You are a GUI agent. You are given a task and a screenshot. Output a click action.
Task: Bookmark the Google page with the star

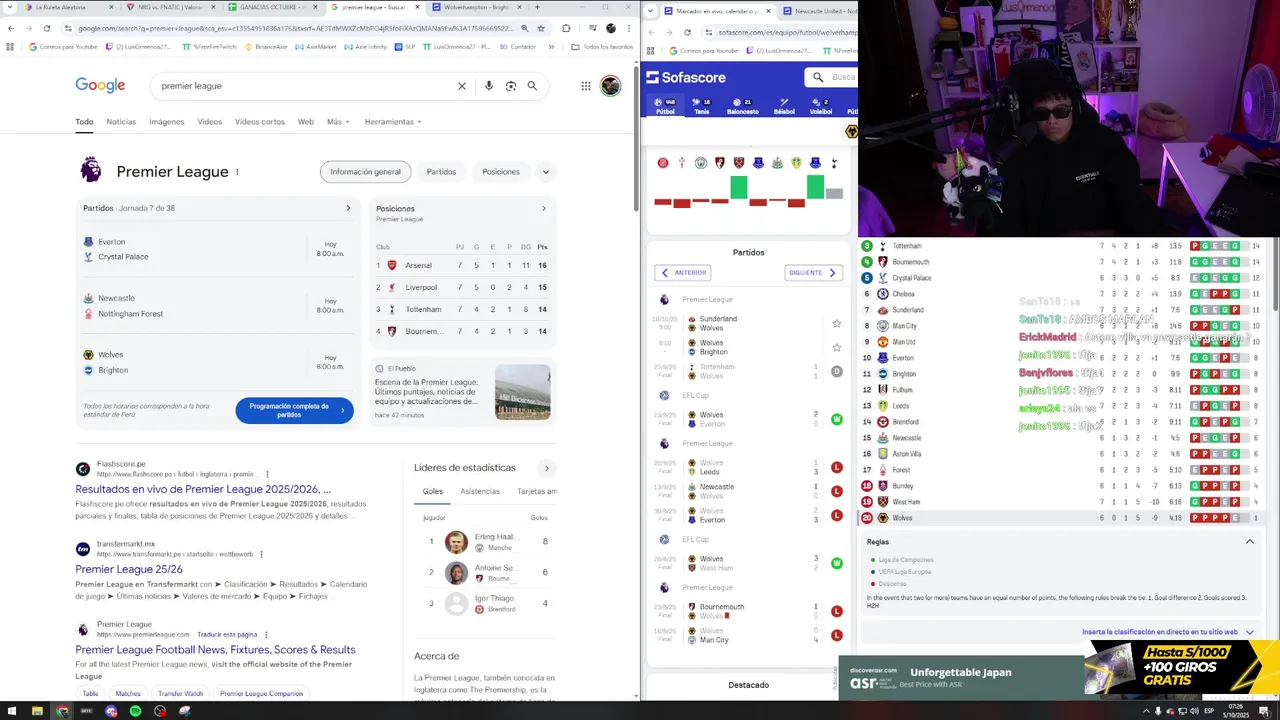point(541,28)
